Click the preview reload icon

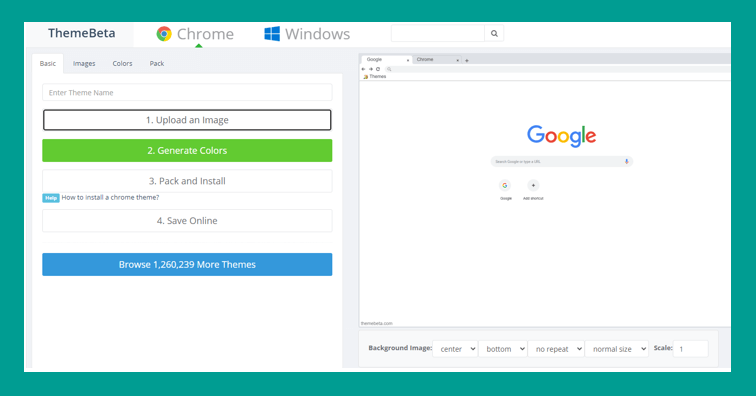[x=378, y=69]
